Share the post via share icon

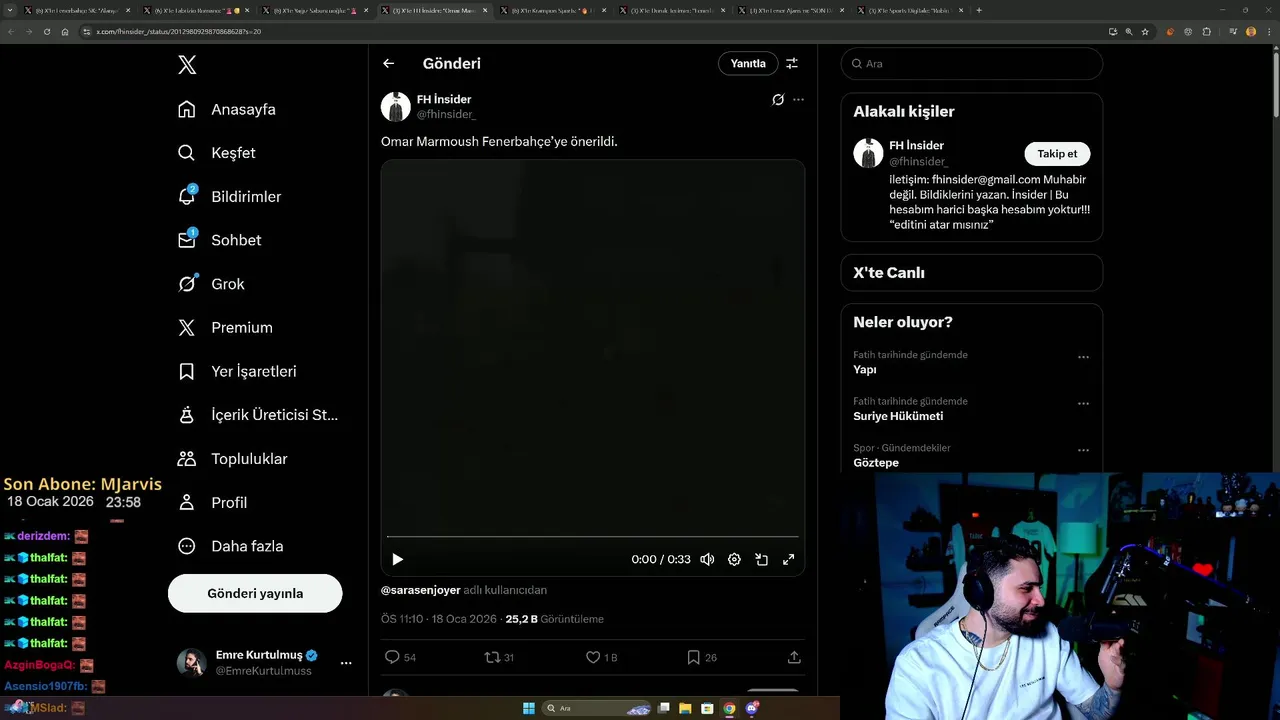coord(794,657)
